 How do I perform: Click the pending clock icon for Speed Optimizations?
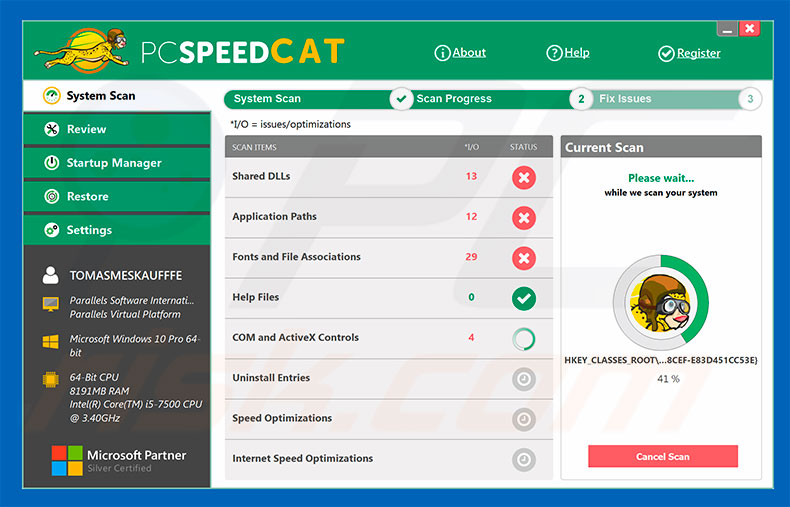523,419
